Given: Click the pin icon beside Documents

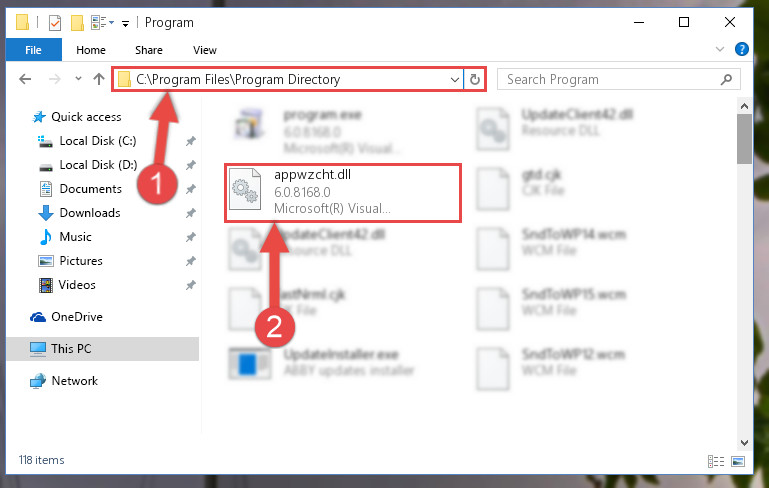Looking at the screenshot, I should pyautogui.click(x=190, y=189).
